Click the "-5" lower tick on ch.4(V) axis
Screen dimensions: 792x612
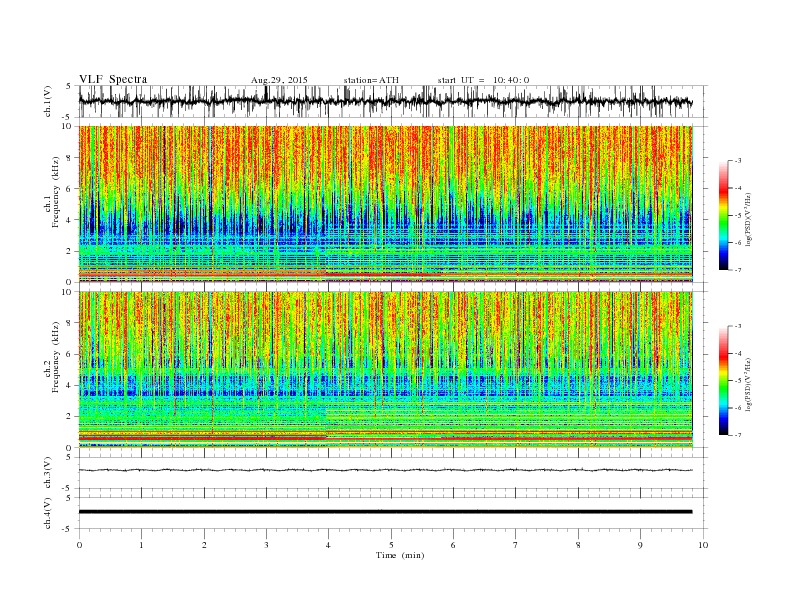click(68, 529)
